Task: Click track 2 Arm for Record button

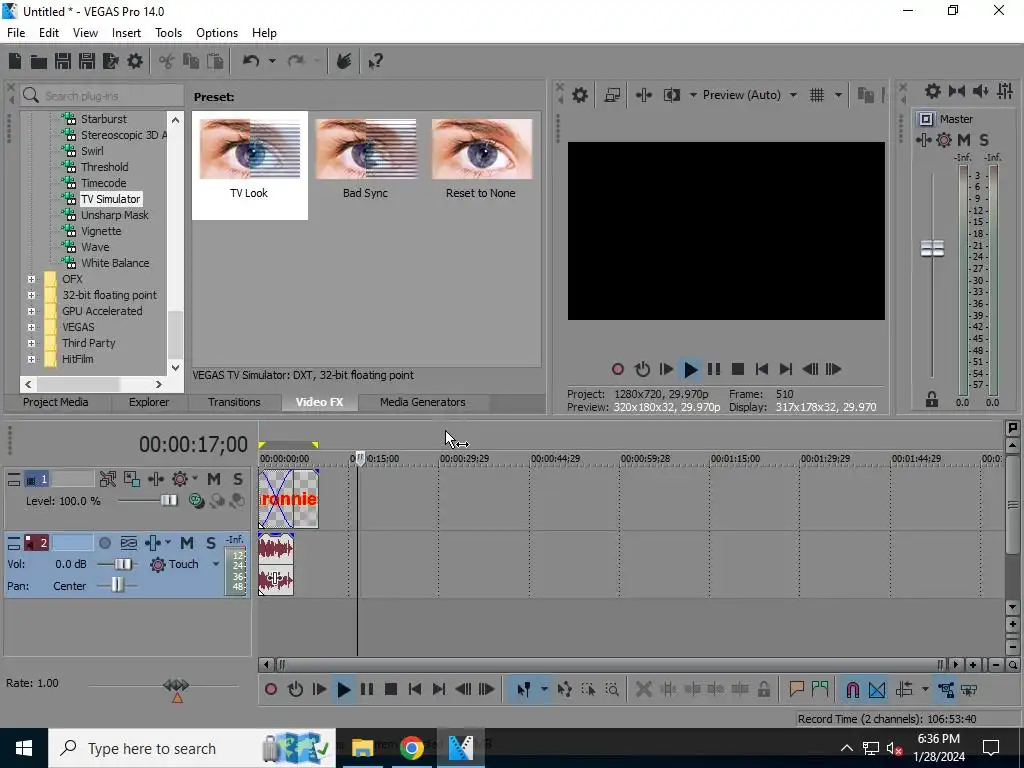Action: (x=104, y=543)
